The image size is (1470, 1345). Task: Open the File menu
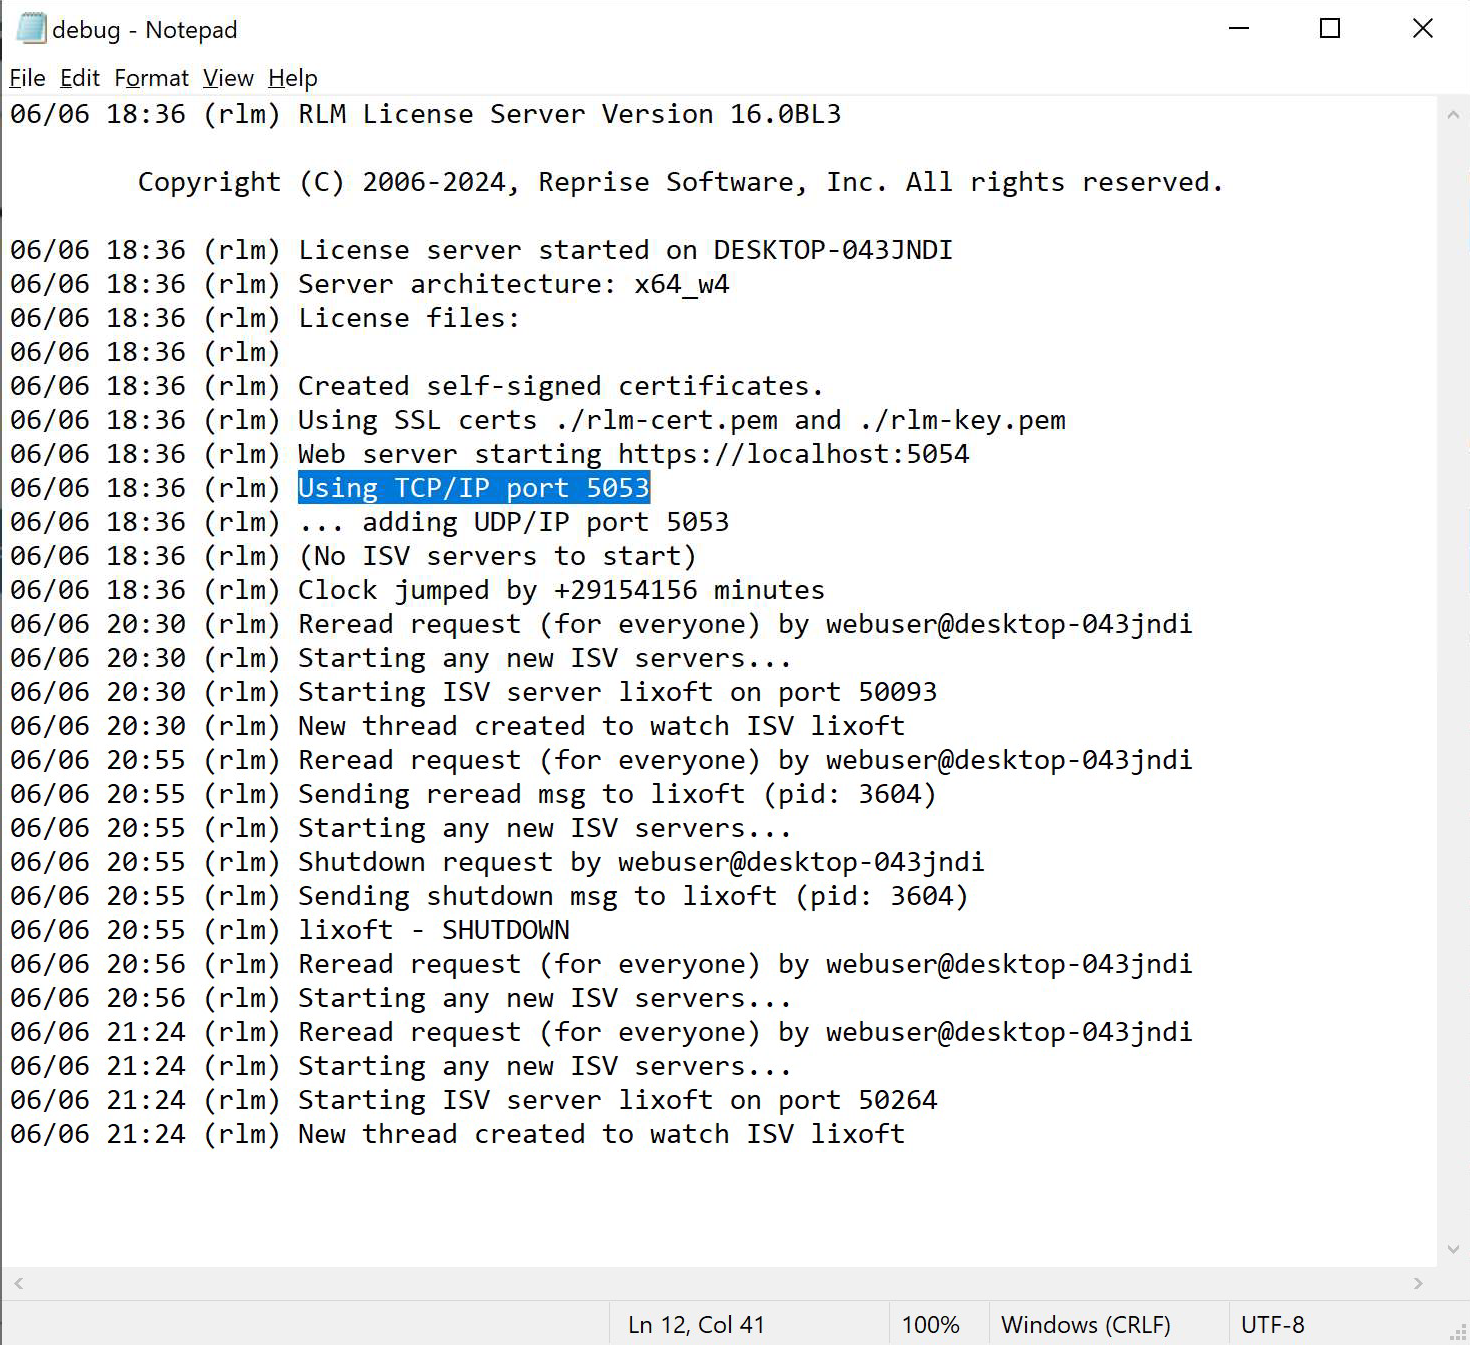[x=27, y=78]
